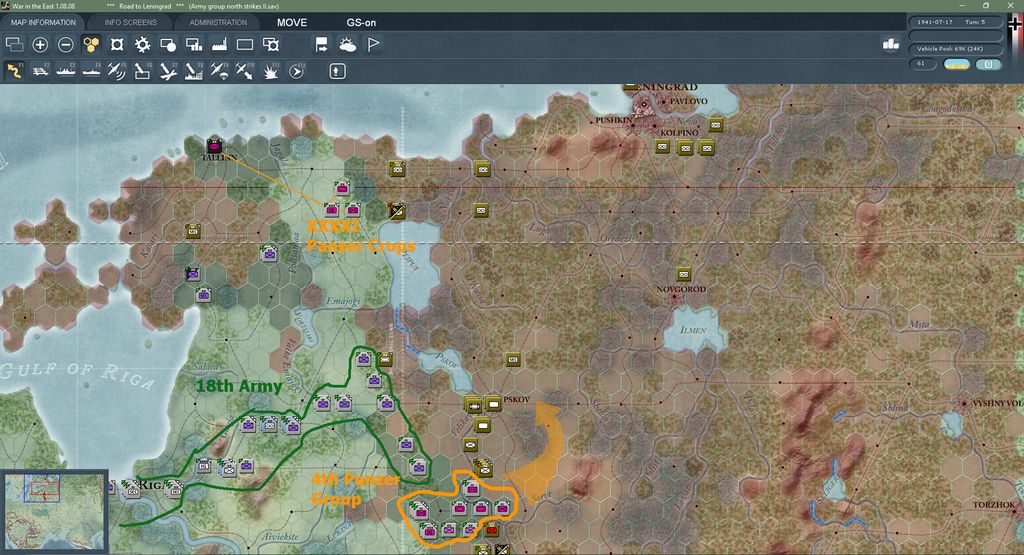Toggle the factory display icon
1024x555 pixels.
coord(219,44)
